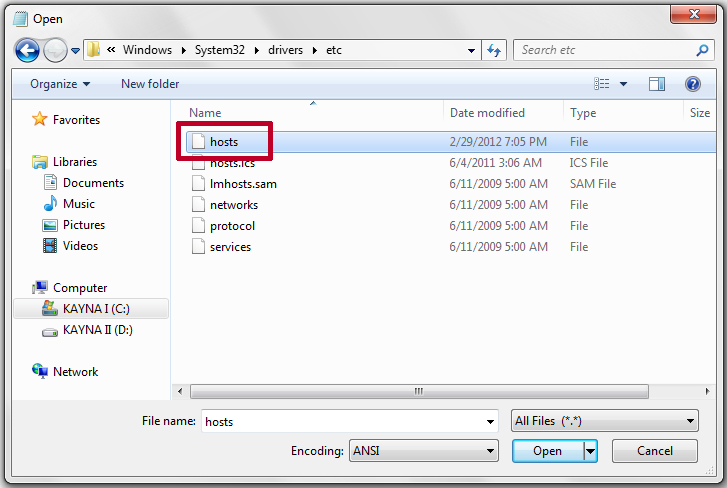Image resolution: width=727 pixels, height=488 pixels.
Task: Select the lmhosts.sam file icon
Action: pyautogui.click(x=198, y=184)
